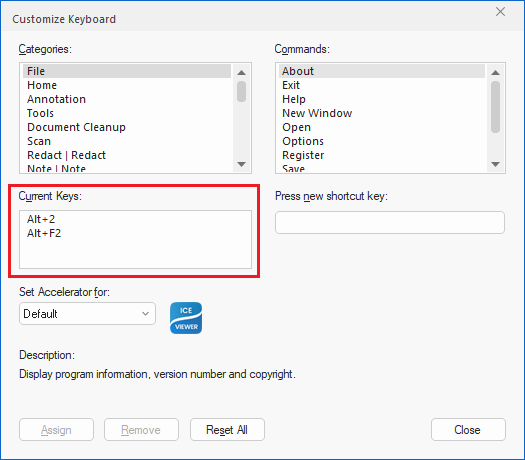Click the Press new shortcut key field

click(x=390, y=222)
